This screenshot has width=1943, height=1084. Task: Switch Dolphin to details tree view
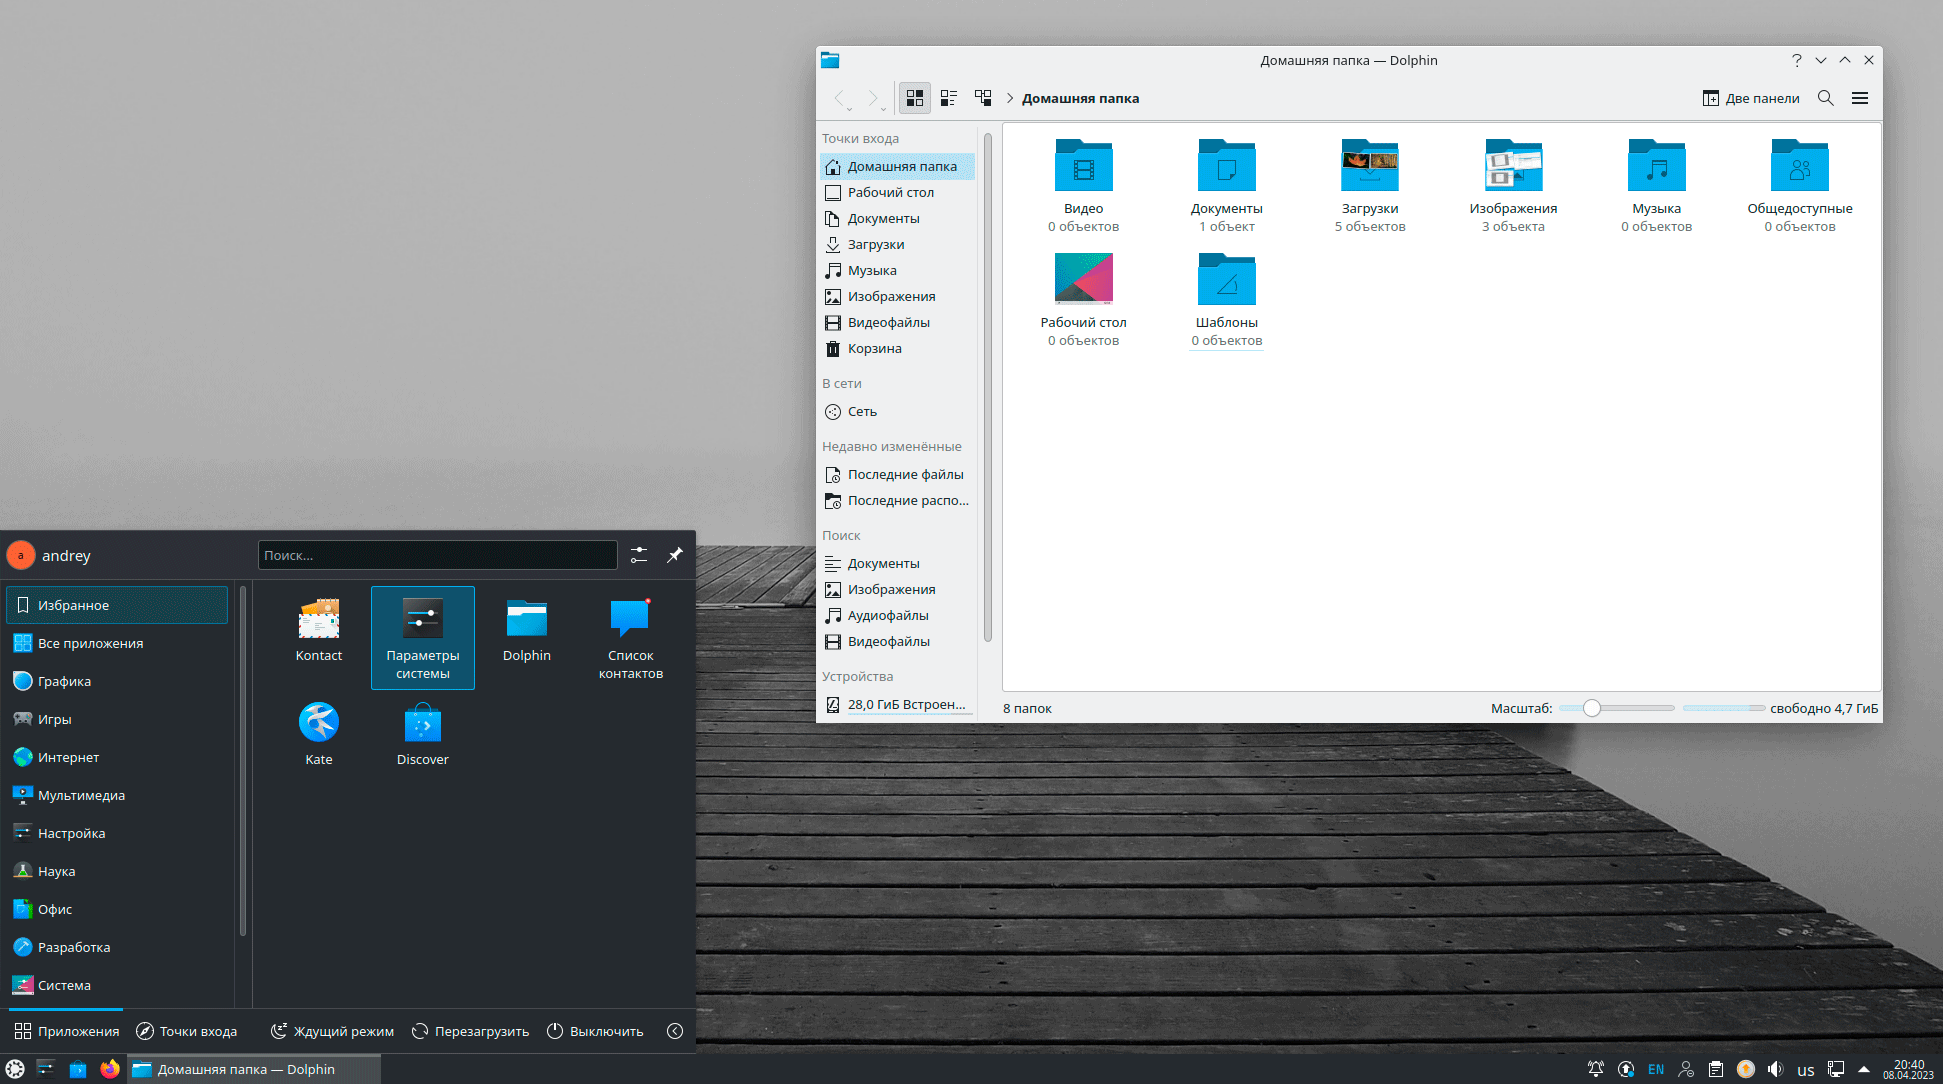point(983,98)
